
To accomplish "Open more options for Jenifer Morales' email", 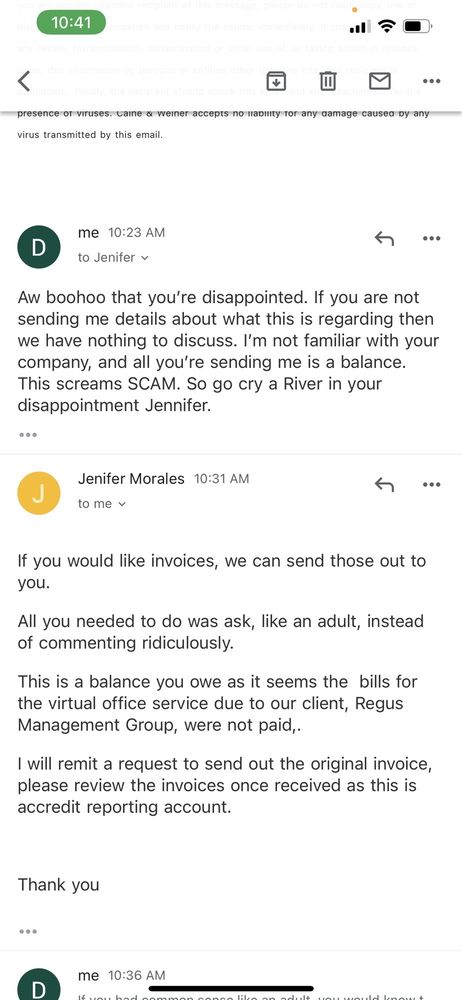I will (x=432, y=484).
